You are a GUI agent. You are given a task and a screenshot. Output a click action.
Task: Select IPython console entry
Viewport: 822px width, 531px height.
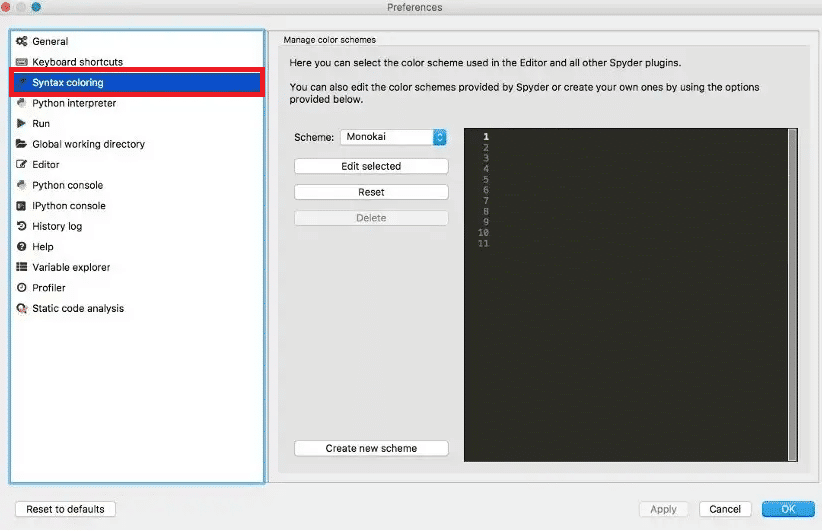pos(137,205)
